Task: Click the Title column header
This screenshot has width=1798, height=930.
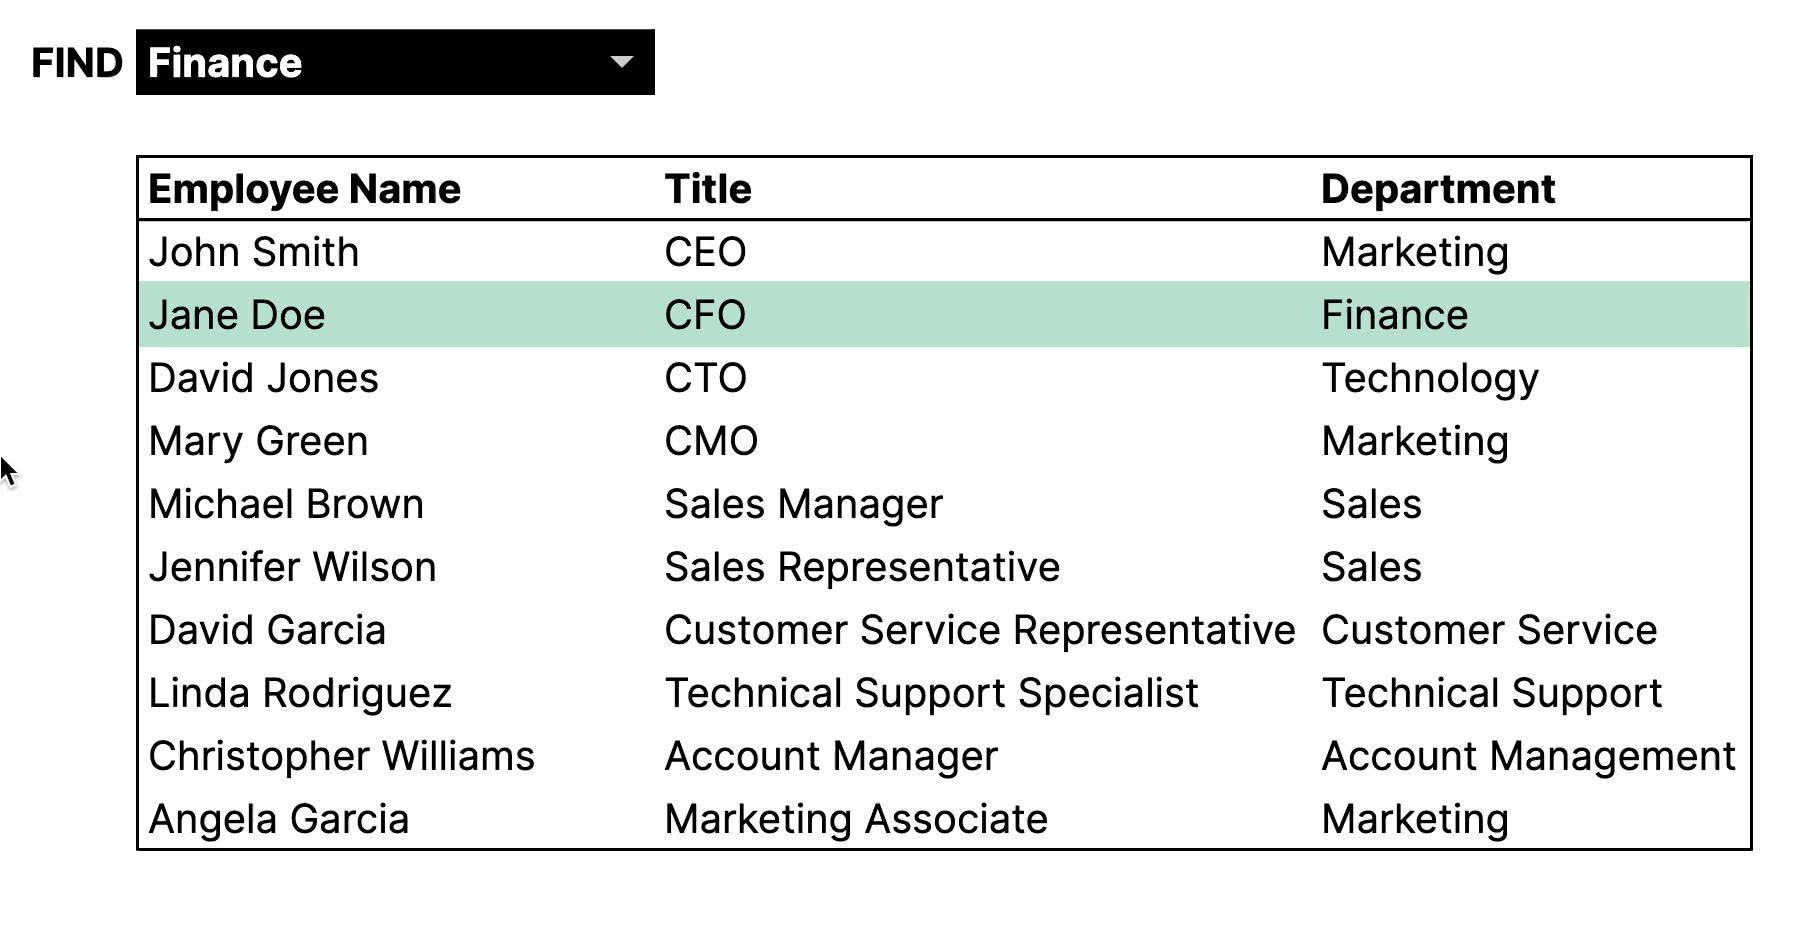Action: (x=708, y=189)
